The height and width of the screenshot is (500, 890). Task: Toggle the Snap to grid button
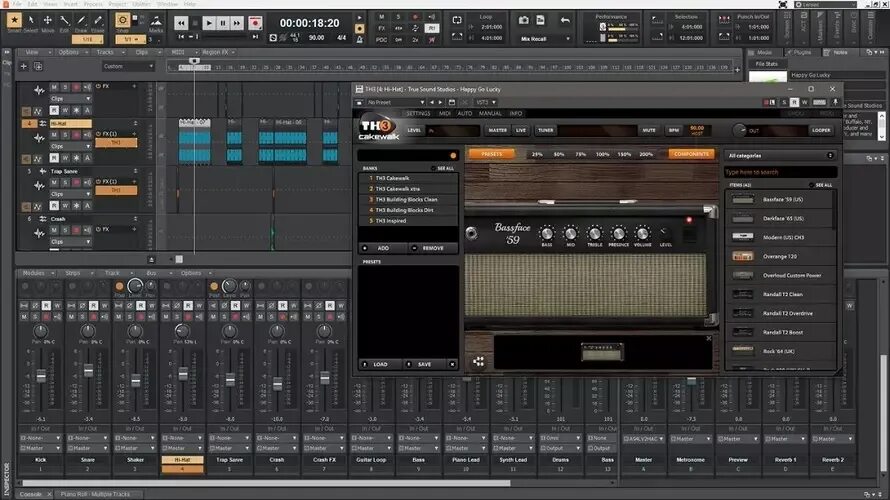pos(123,21)
